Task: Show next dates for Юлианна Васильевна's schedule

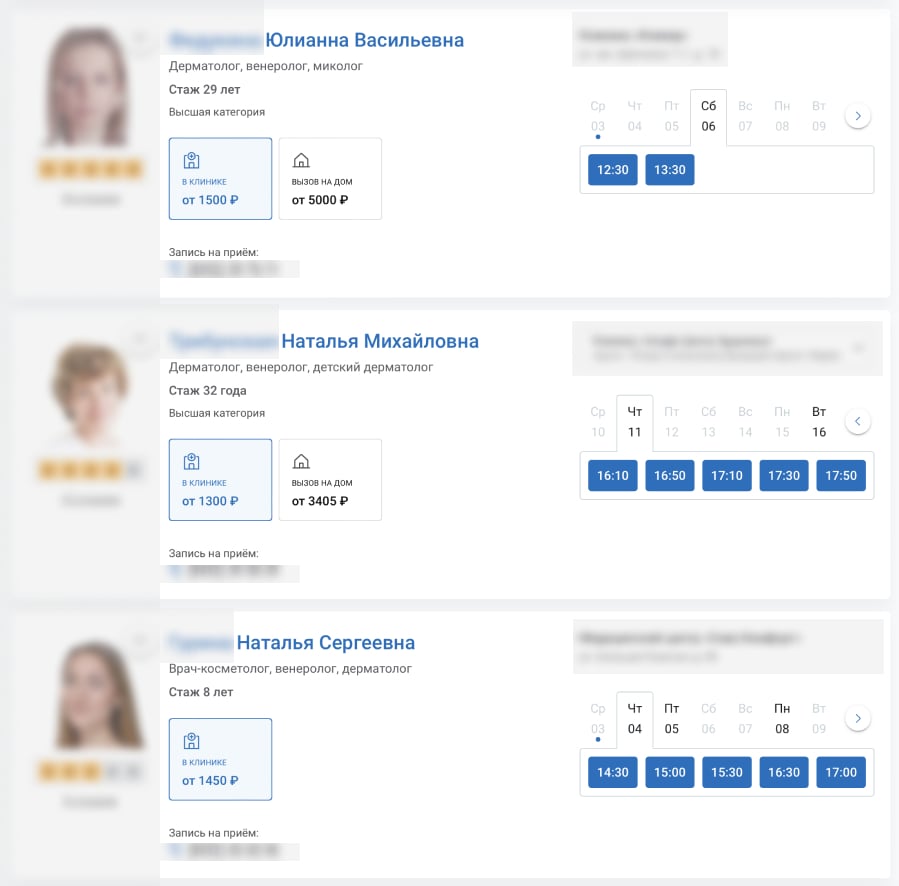Action: point(858,116)
